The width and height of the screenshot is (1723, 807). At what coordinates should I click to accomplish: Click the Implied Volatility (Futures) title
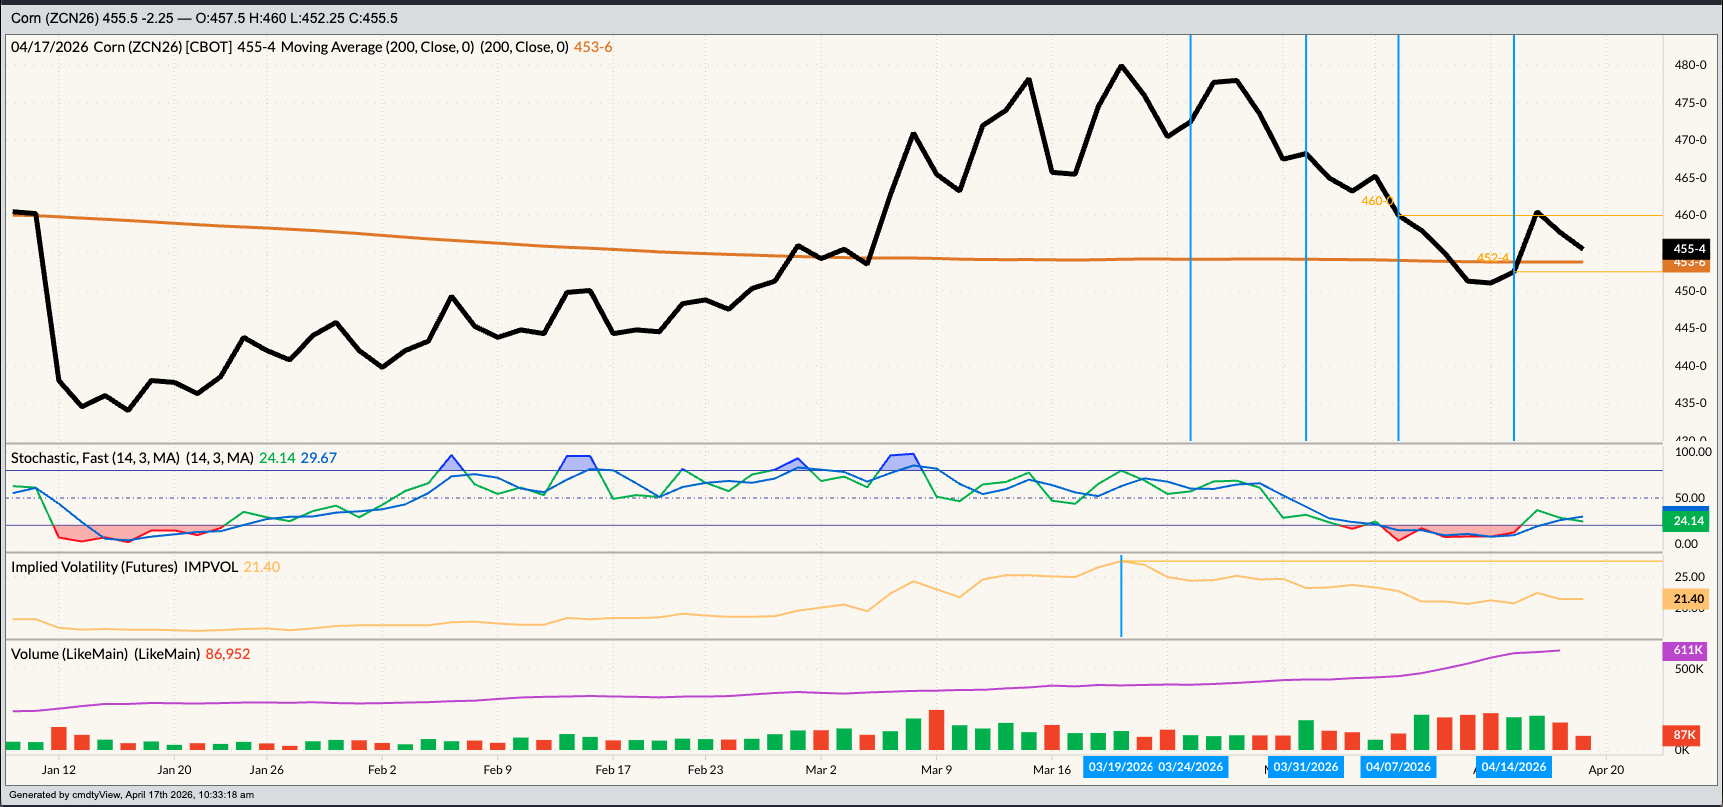click(x=124, y=567)
